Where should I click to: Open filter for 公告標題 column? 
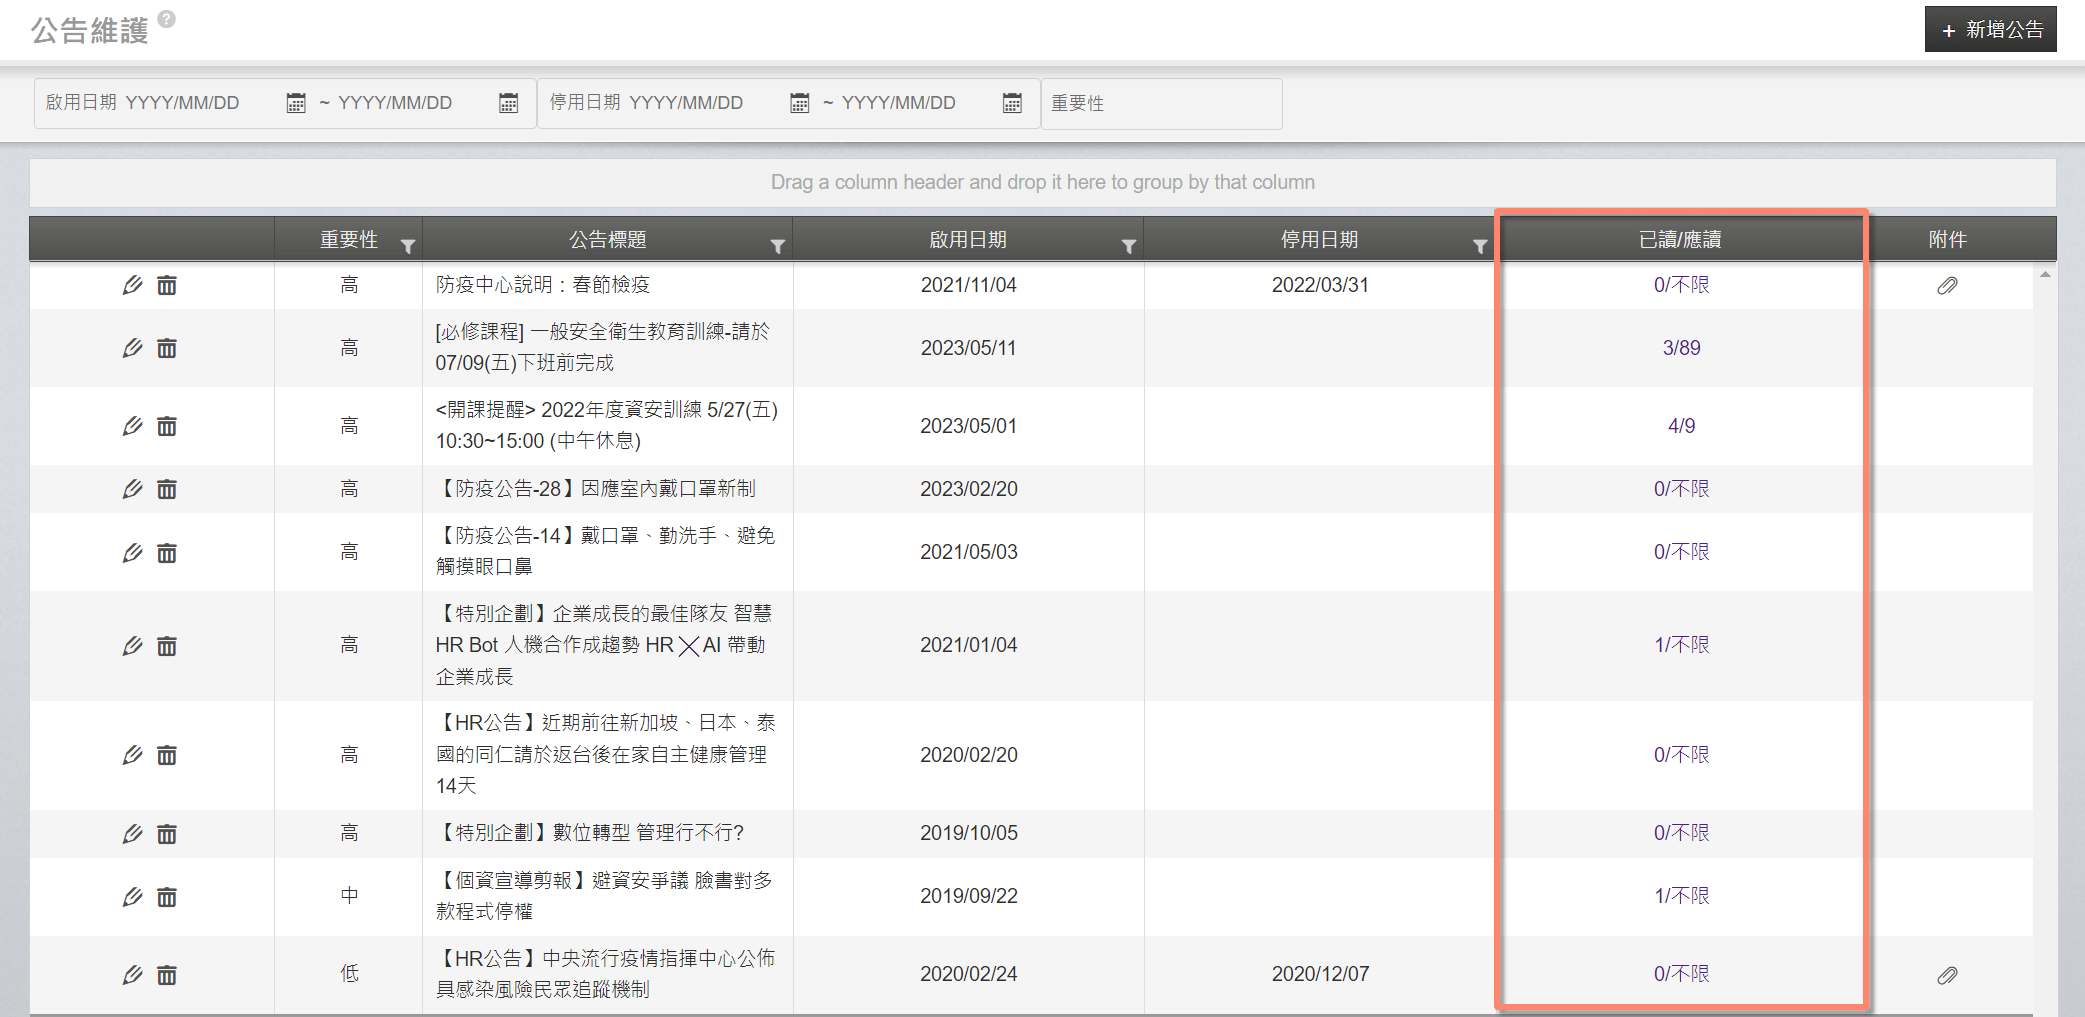(x=777, y=246)
